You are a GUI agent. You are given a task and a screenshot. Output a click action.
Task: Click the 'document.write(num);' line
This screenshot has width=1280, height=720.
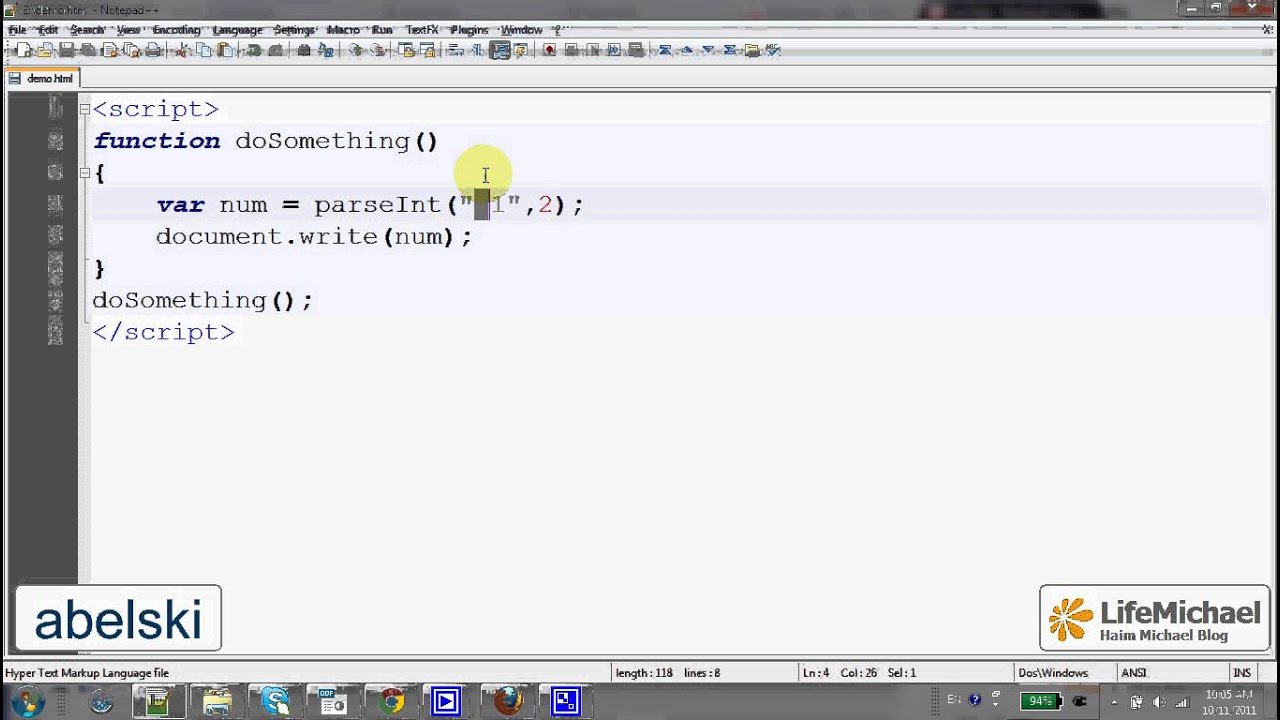pos(314,237)
